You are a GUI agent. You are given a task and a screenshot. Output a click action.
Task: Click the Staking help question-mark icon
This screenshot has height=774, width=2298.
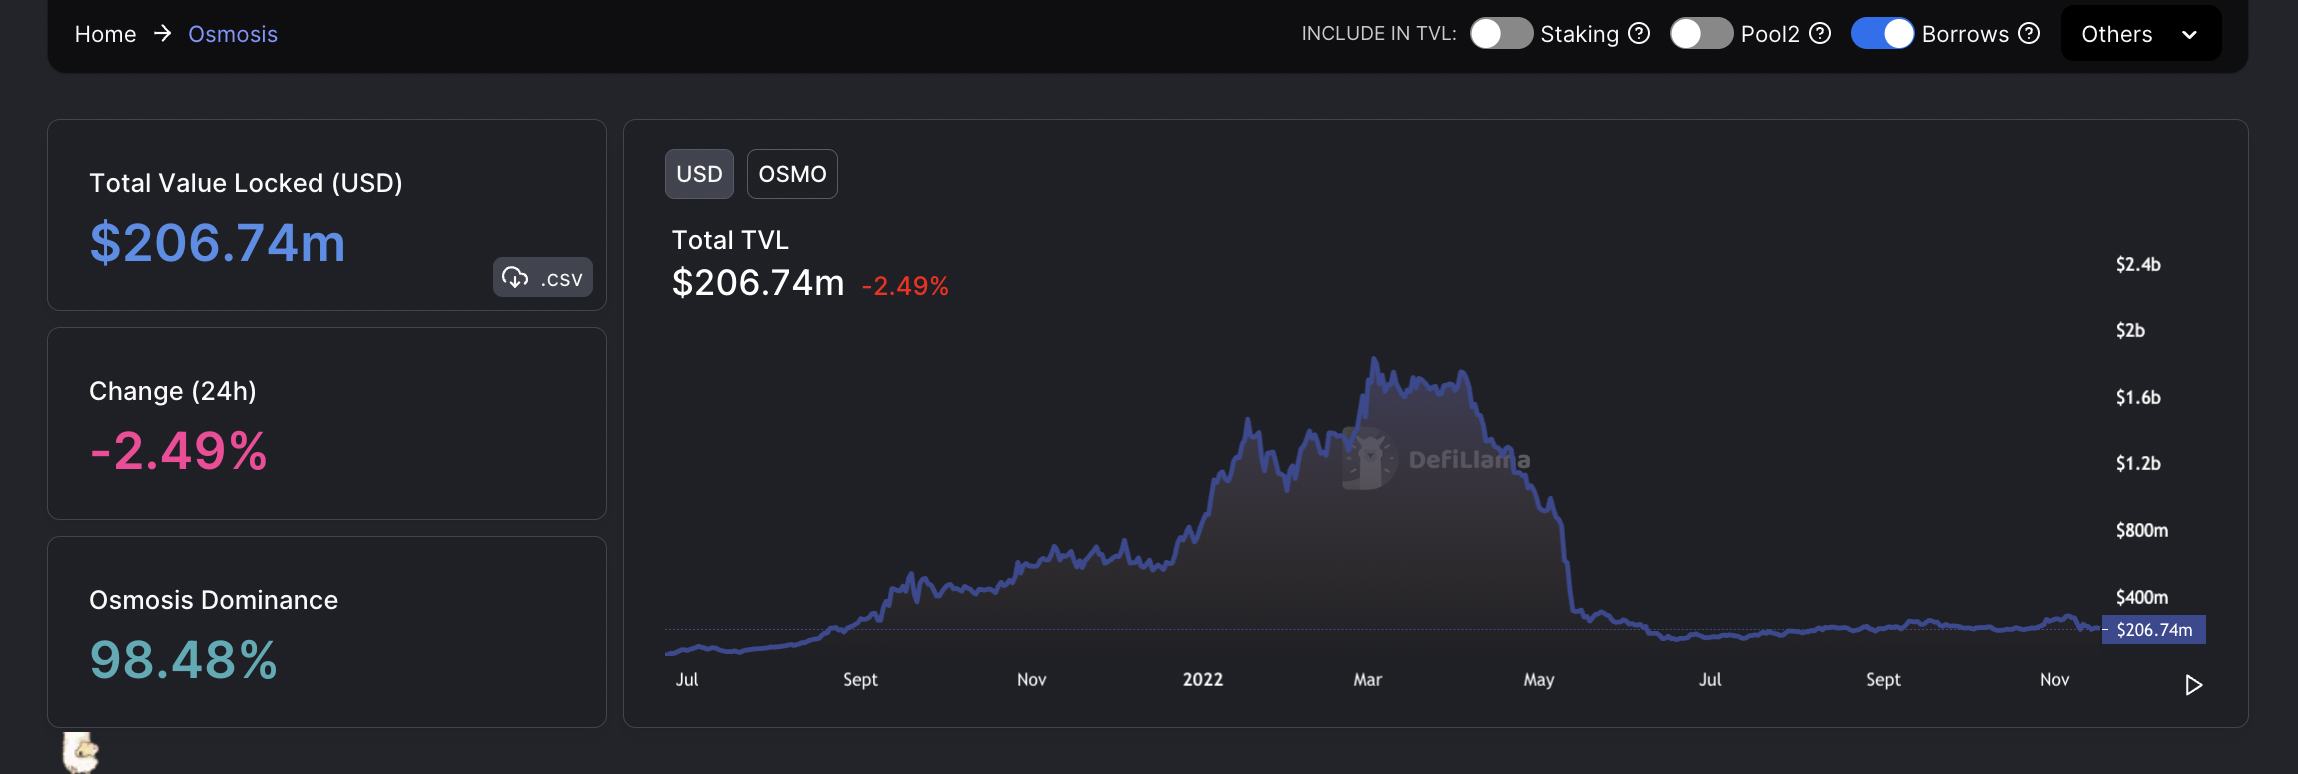[1639, 33]
